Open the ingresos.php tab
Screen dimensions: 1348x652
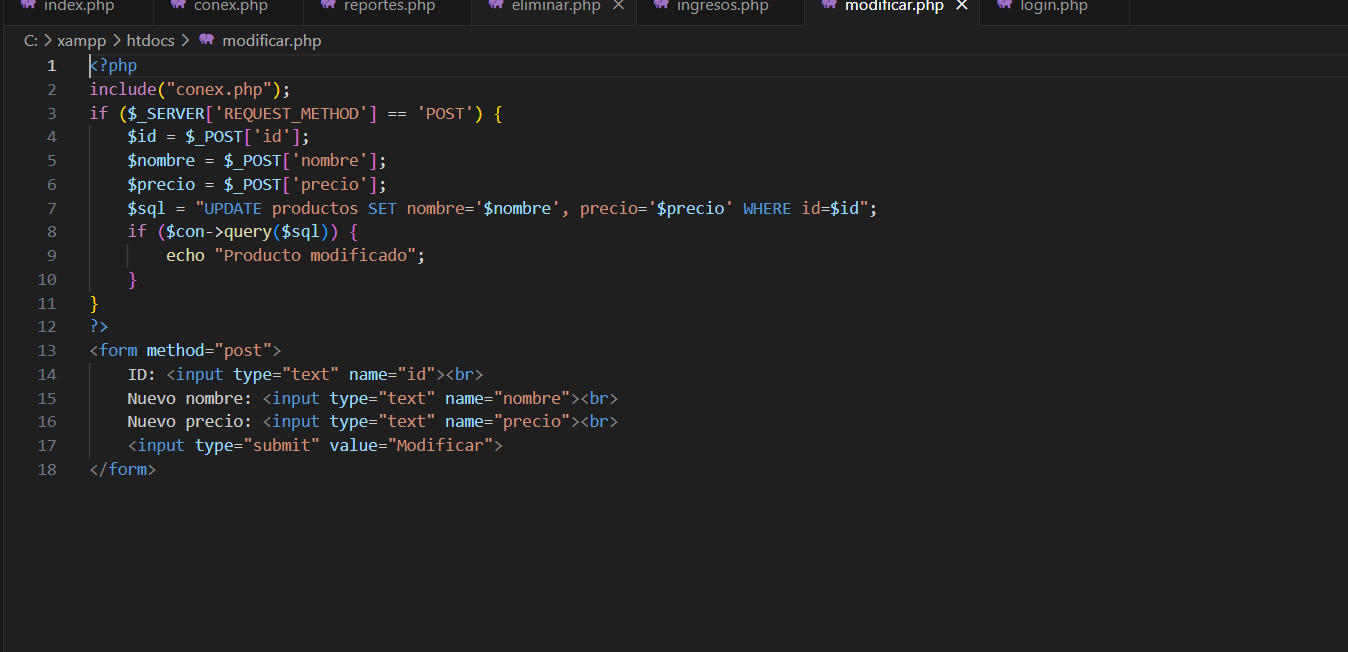click(x=722, y=6)
